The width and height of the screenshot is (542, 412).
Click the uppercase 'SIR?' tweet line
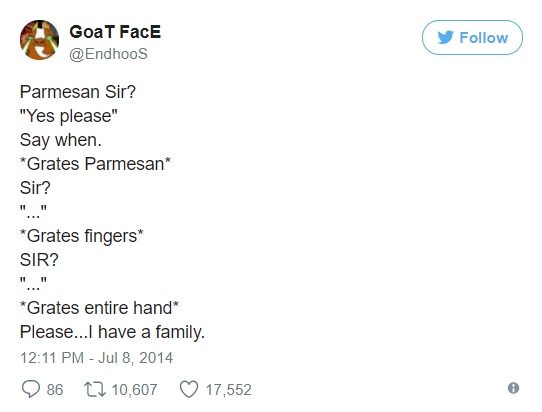(x=39, y=260)
